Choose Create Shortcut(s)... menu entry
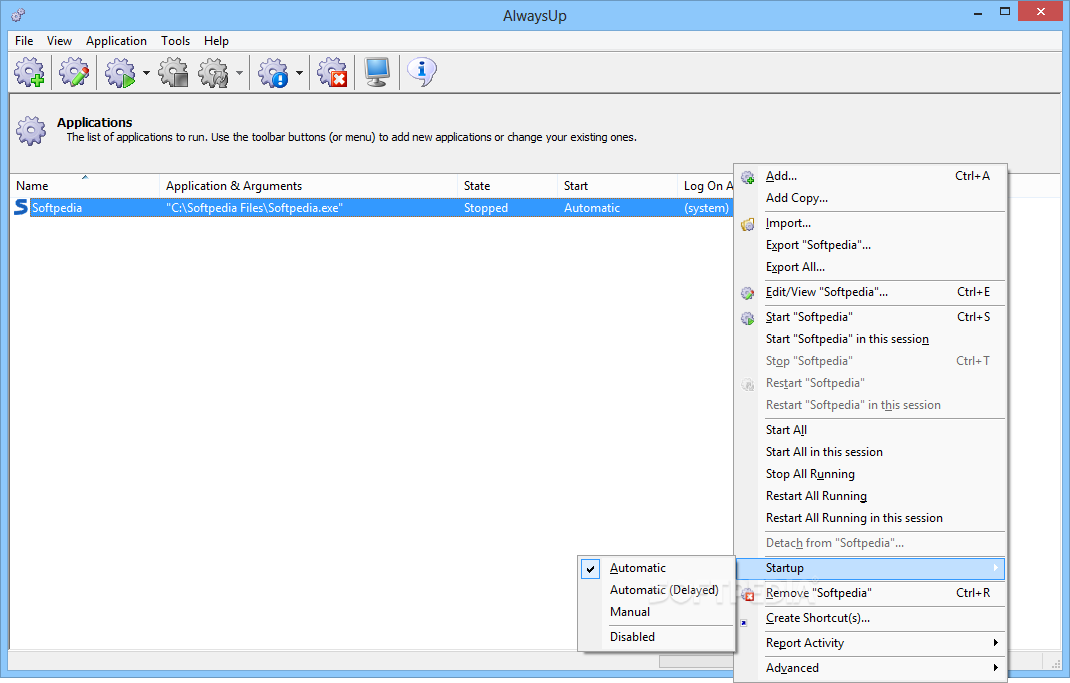Image resolution: width=1070 pixels, height=683 pixels. point(870,618)
